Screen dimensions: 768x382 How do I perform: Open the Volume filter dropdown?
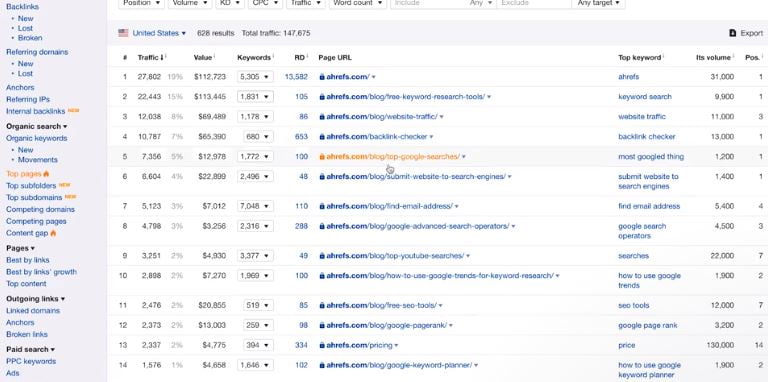click(x=190, y=3)
